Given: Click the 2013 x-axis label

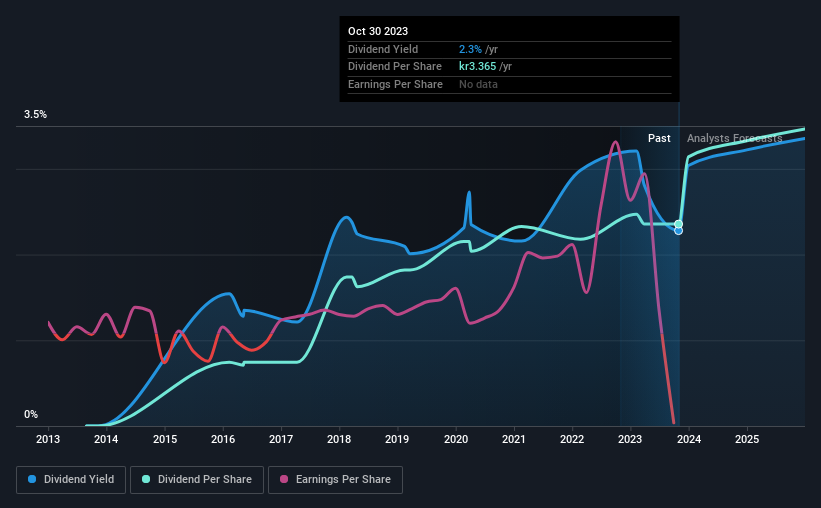Looking at the screenshot, I should point(48,439).
